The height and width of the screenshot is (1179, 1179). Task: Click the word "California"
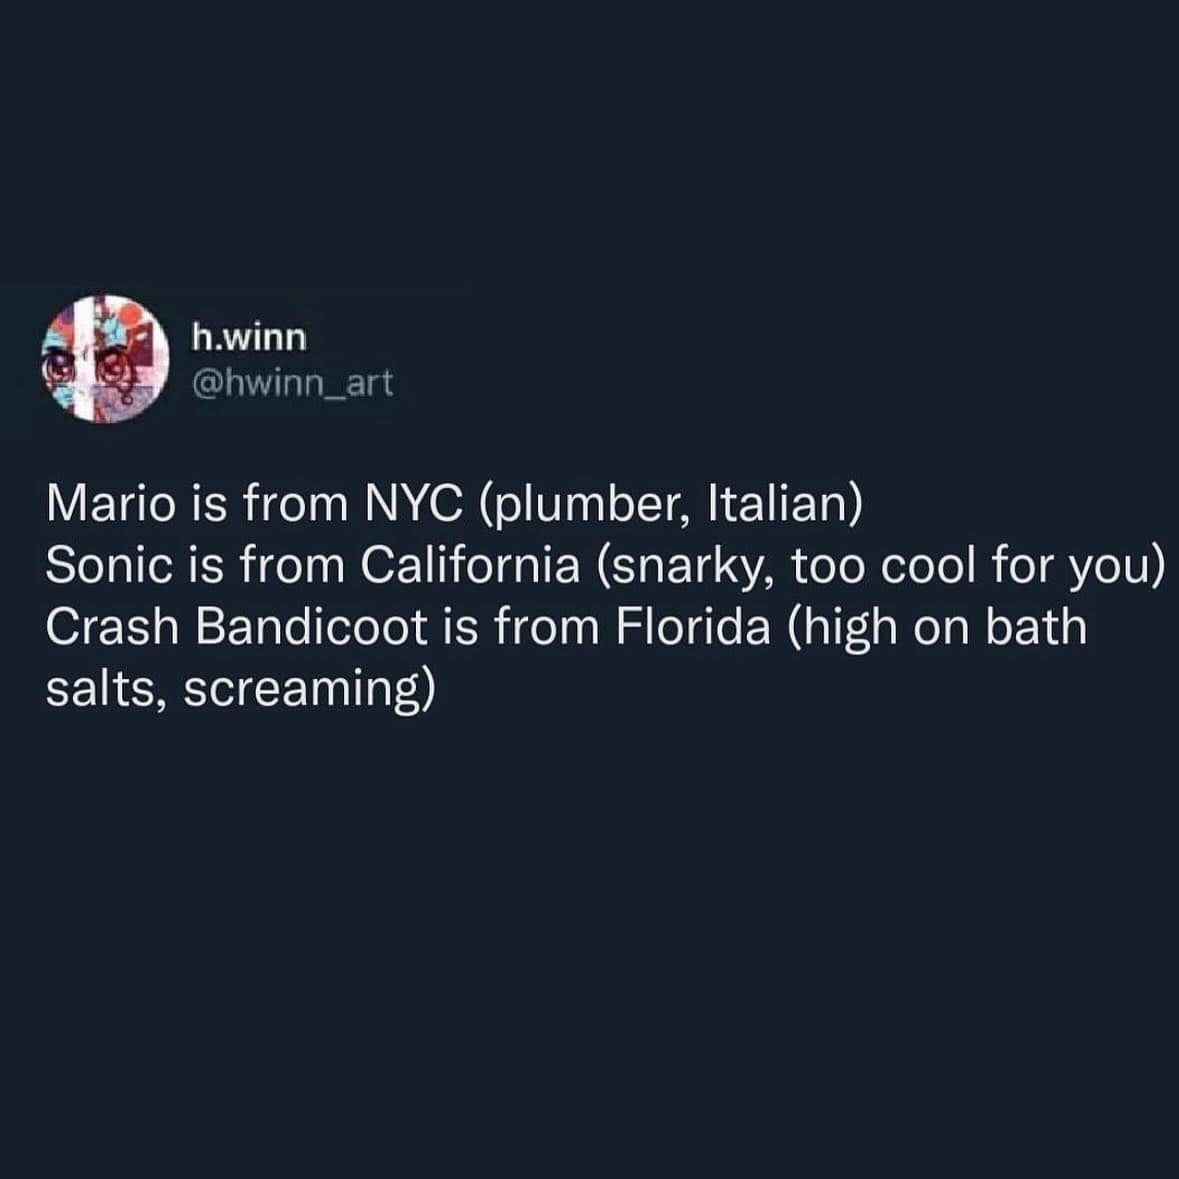[x=471, y=566]
